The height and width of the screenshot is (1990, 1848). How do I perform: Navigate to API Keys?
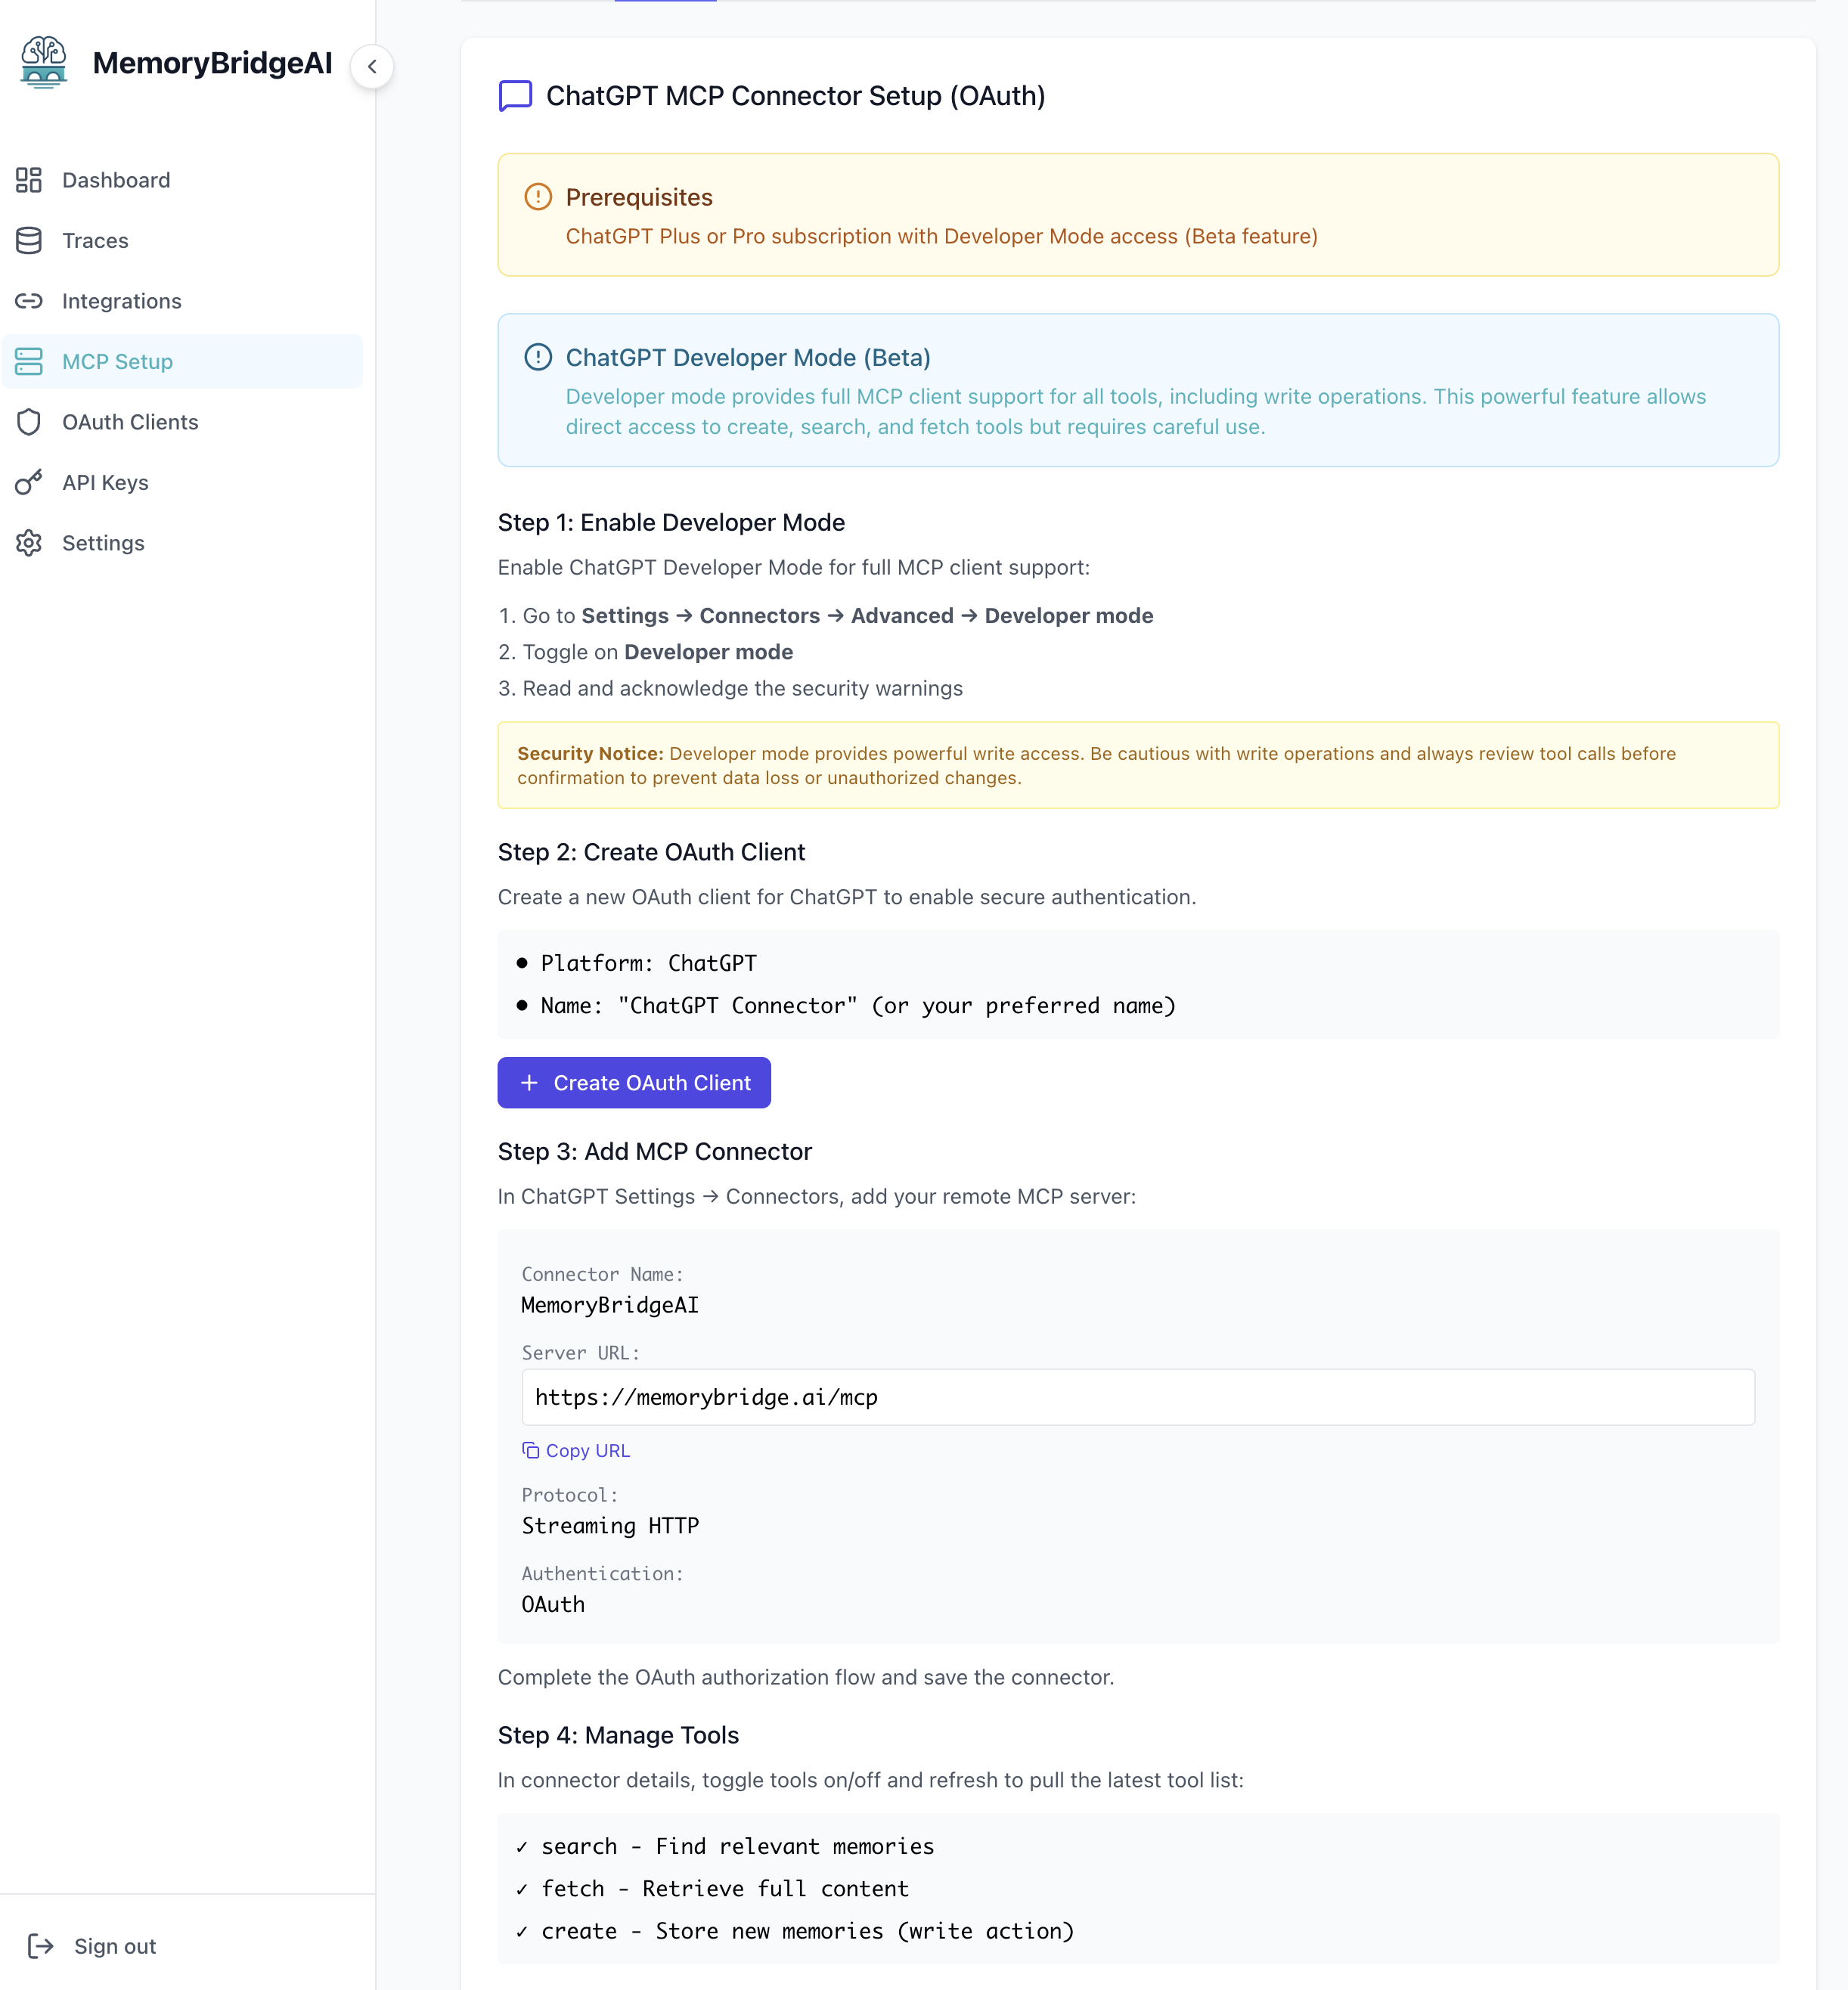[105, 483]
